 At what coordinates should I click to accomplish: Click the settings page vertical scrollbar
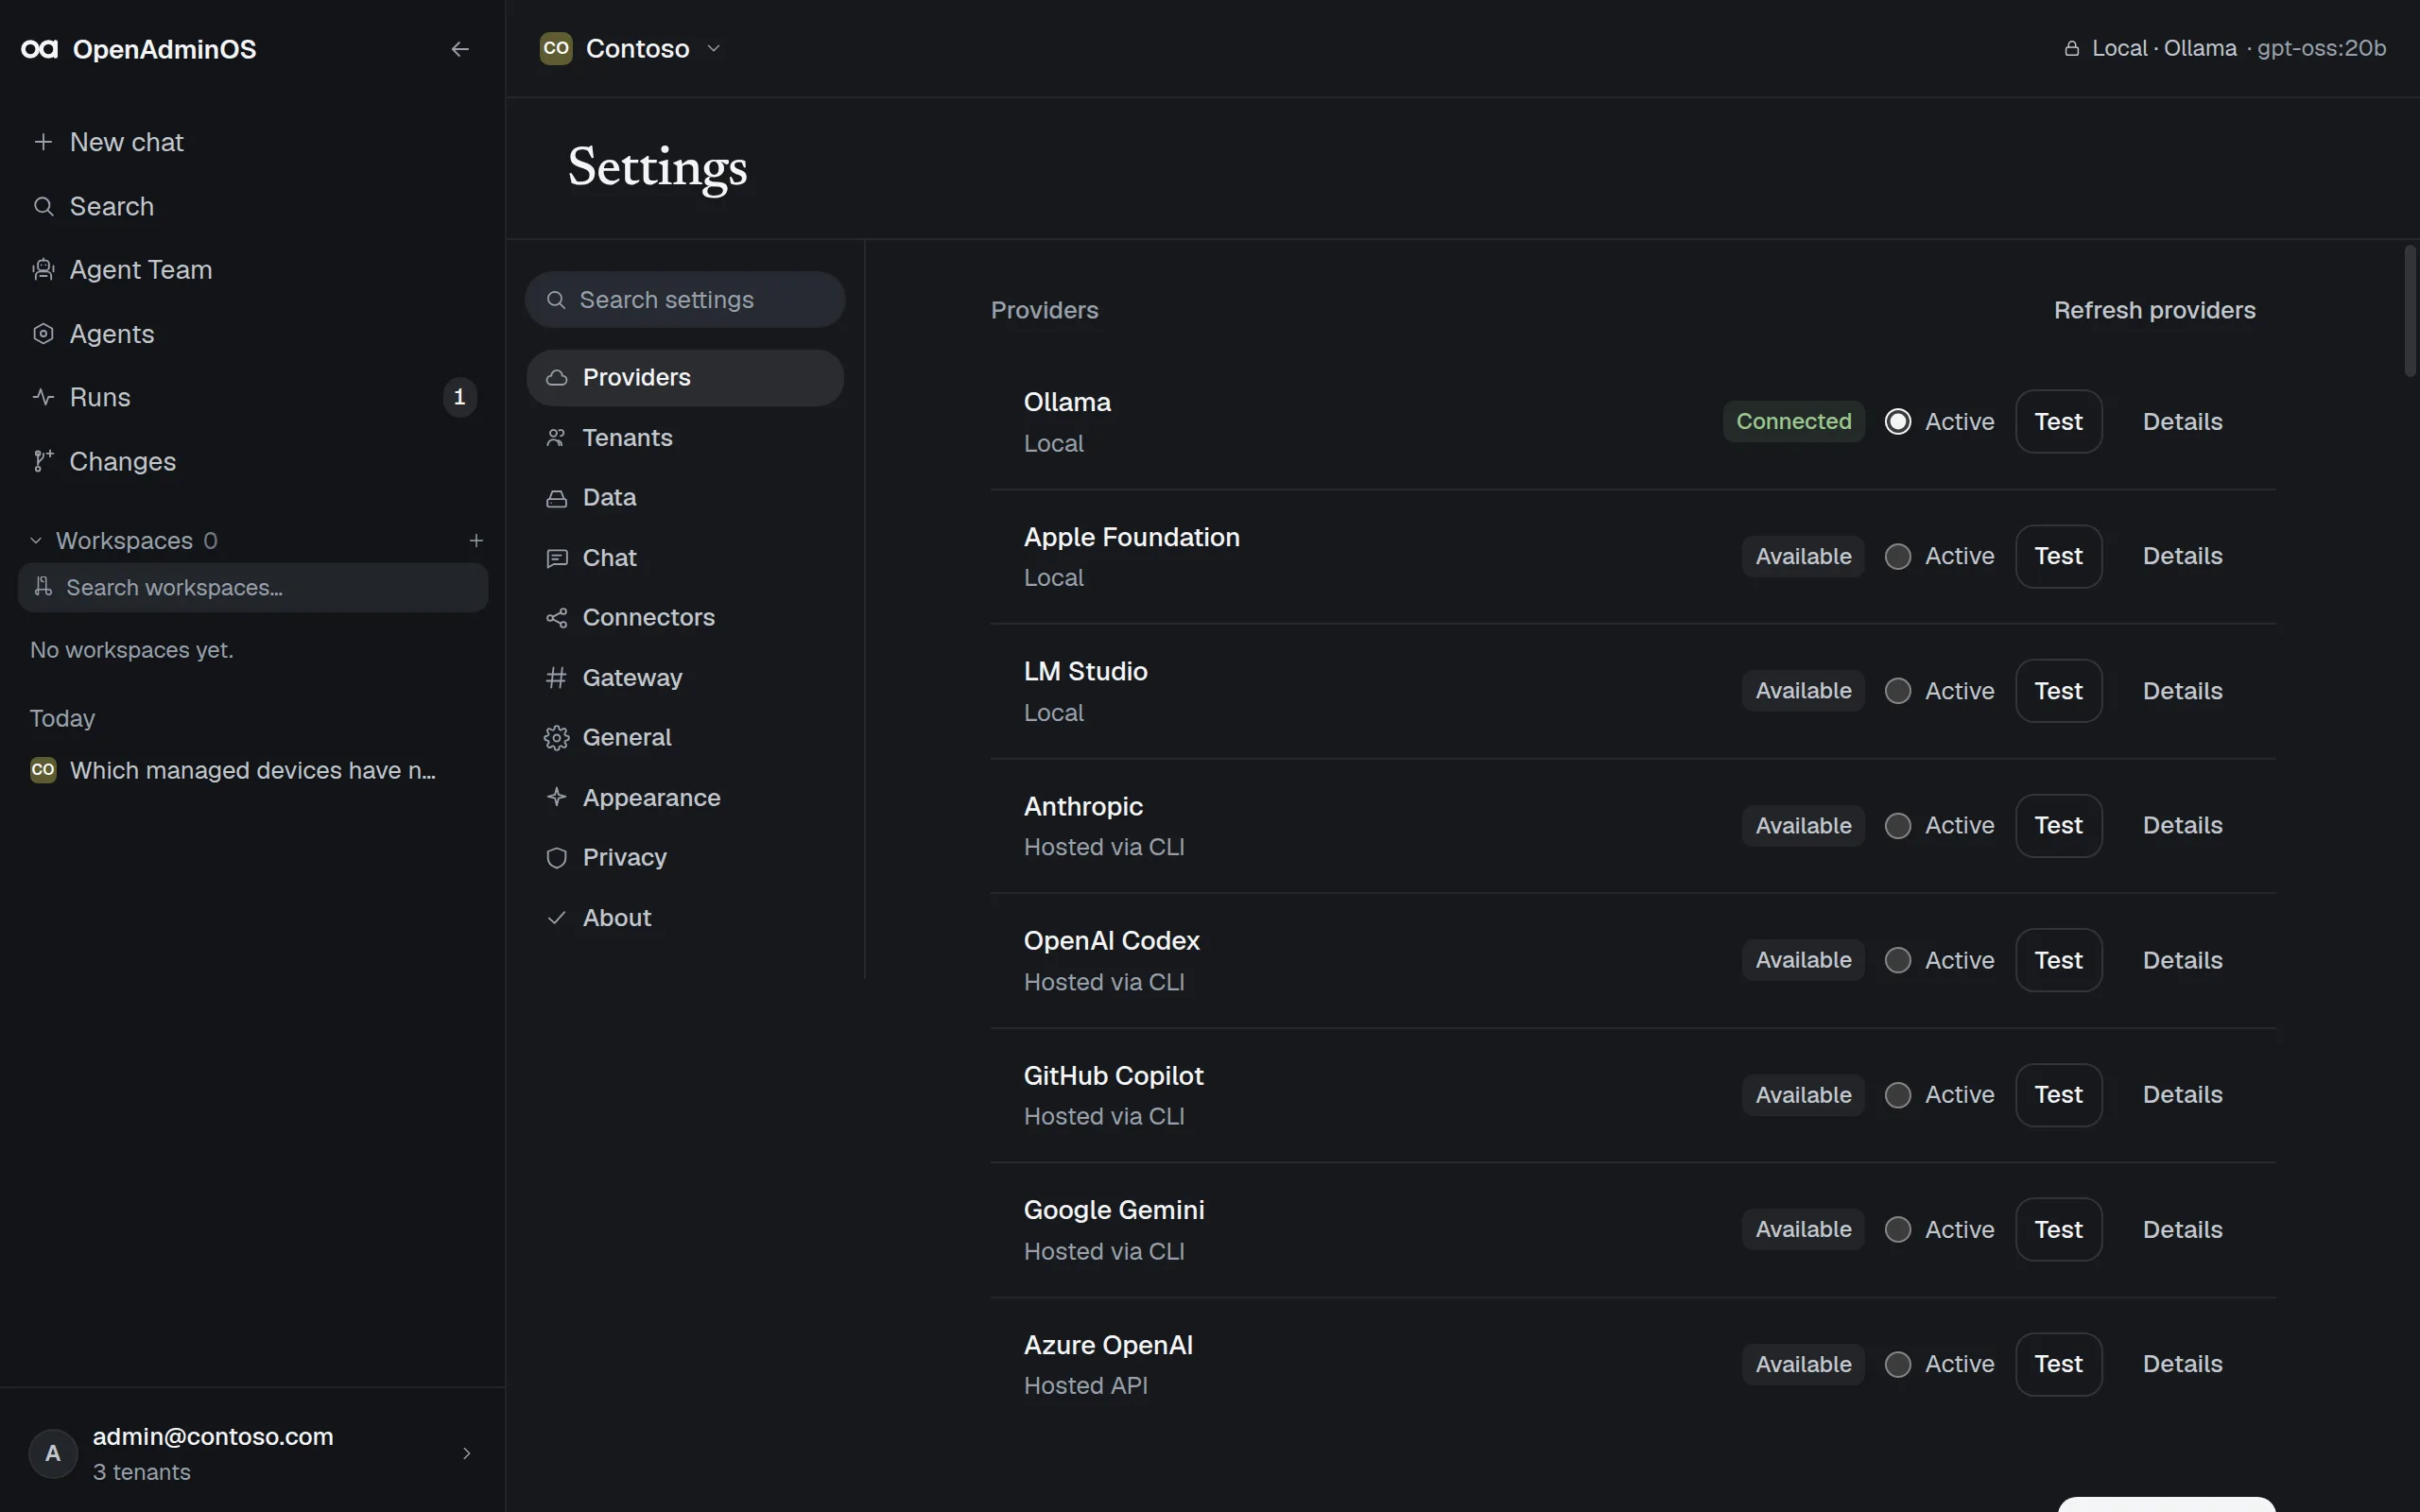coord(2410,311)
